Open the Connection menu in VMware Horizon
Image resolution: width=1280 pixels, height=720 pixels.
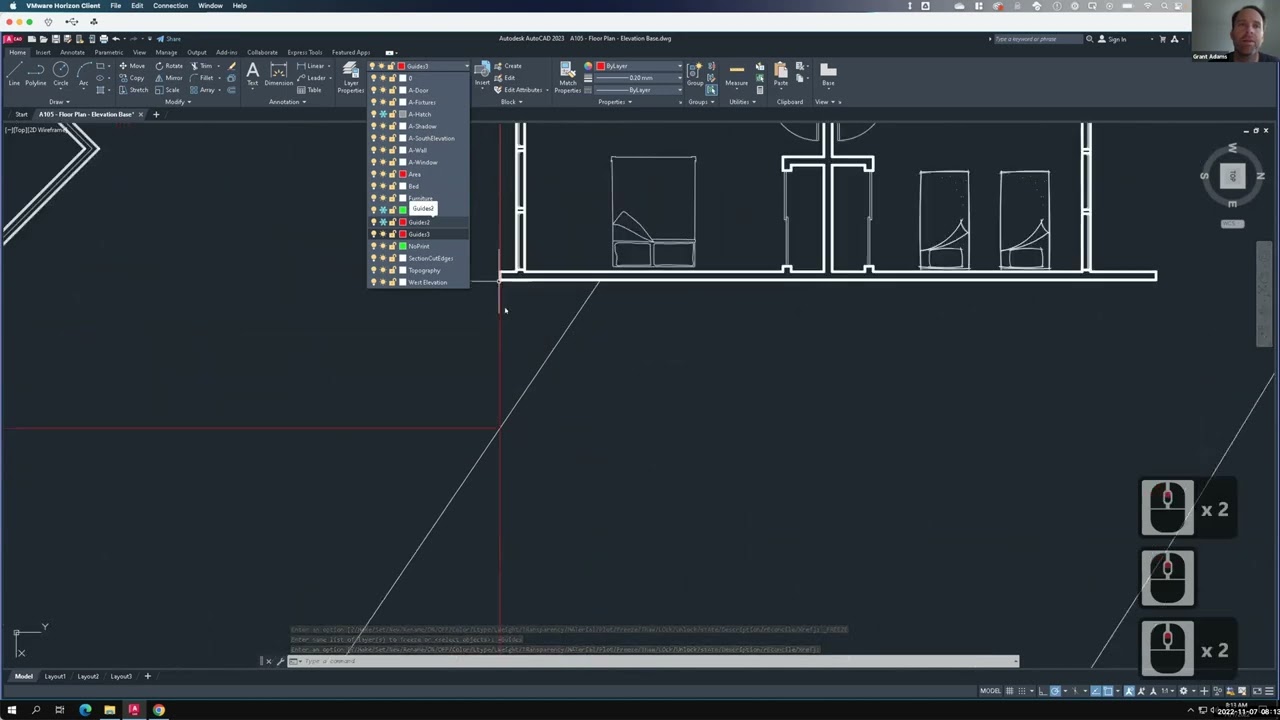tap(170, 6)
